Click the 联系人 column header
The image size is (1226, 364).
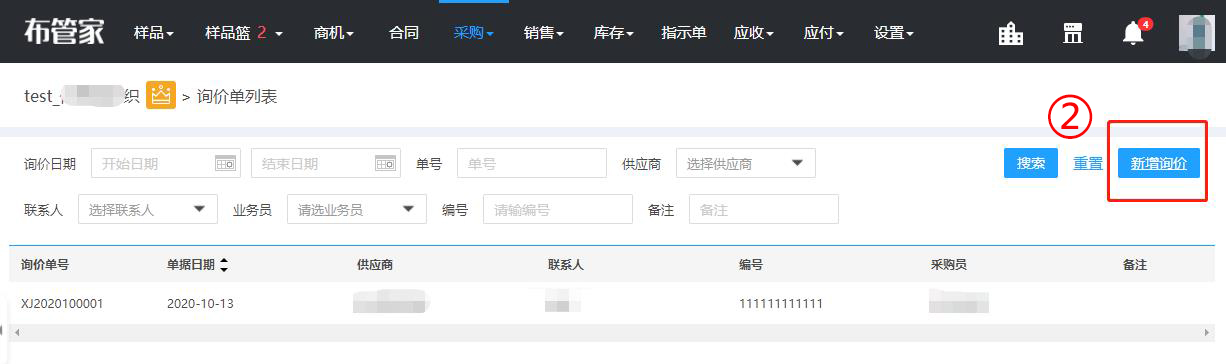tap(566, 265)
